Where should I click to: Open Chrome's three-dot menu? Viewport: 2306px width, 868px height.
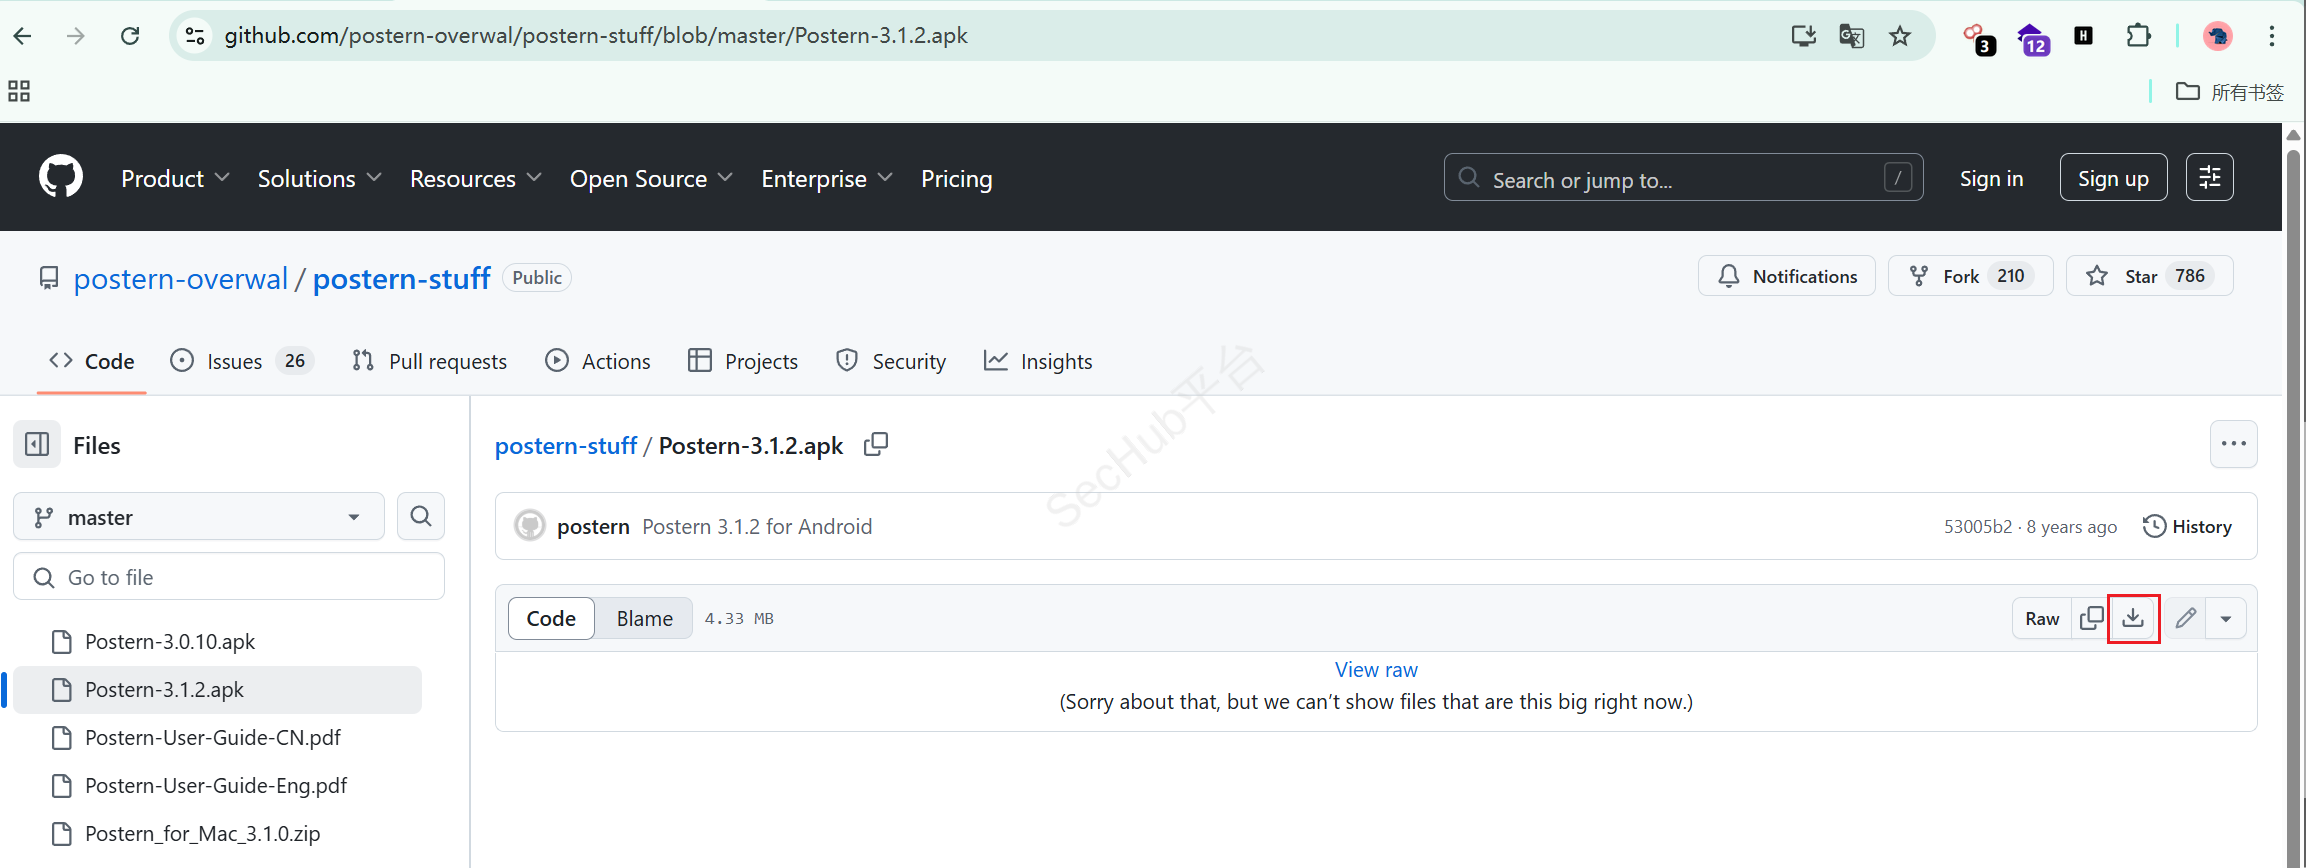2272,36
